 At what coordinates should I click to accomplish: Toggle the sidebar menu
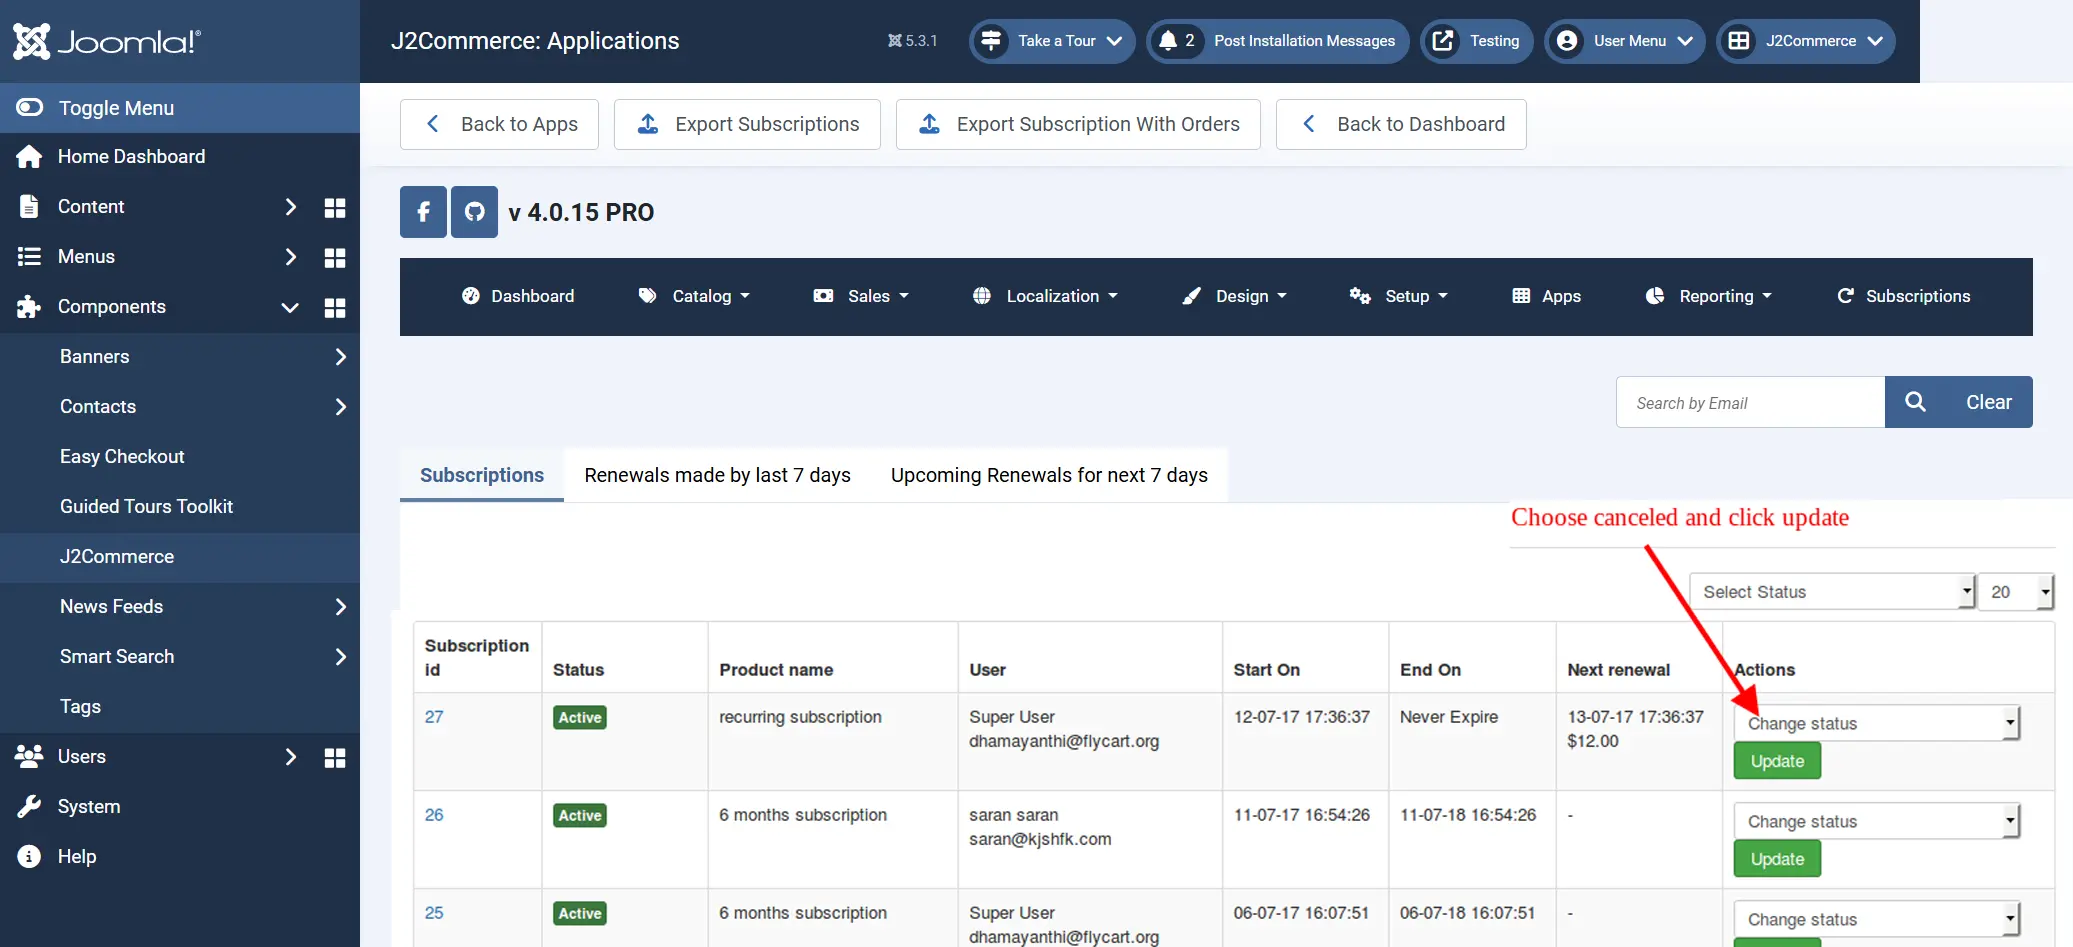point(180,108)
